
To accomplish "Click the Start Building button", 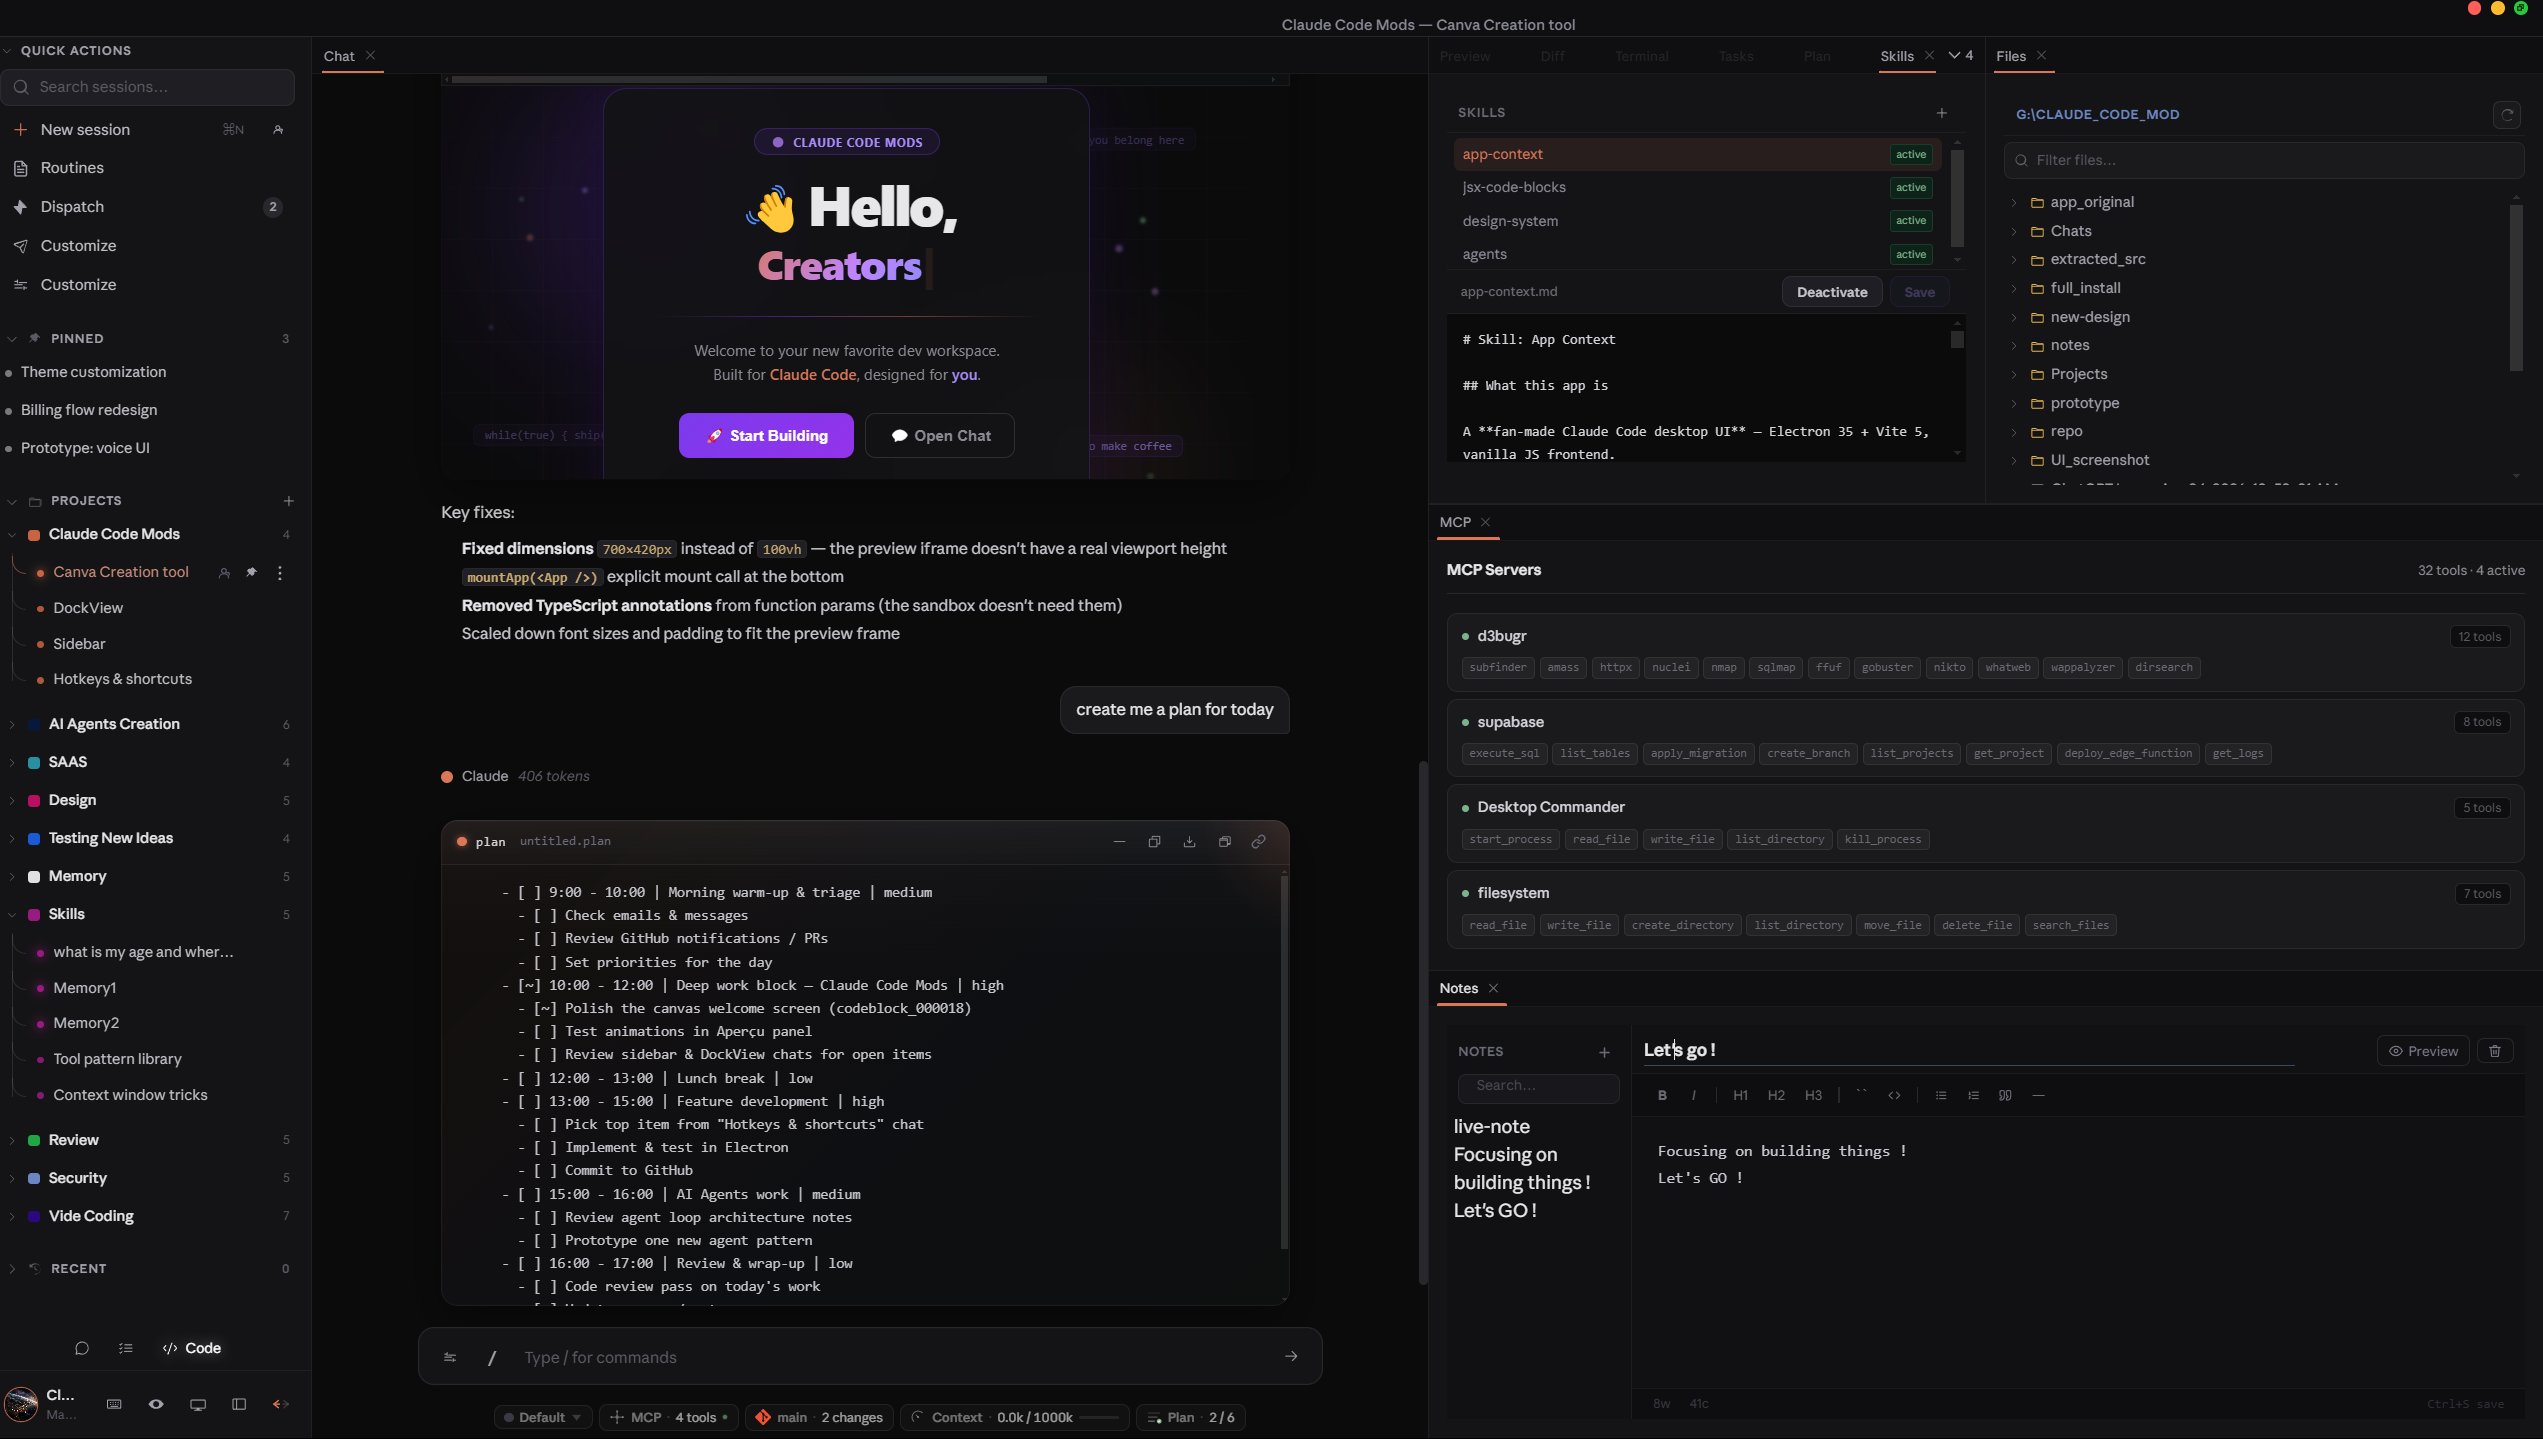I will tap(766, 435).
